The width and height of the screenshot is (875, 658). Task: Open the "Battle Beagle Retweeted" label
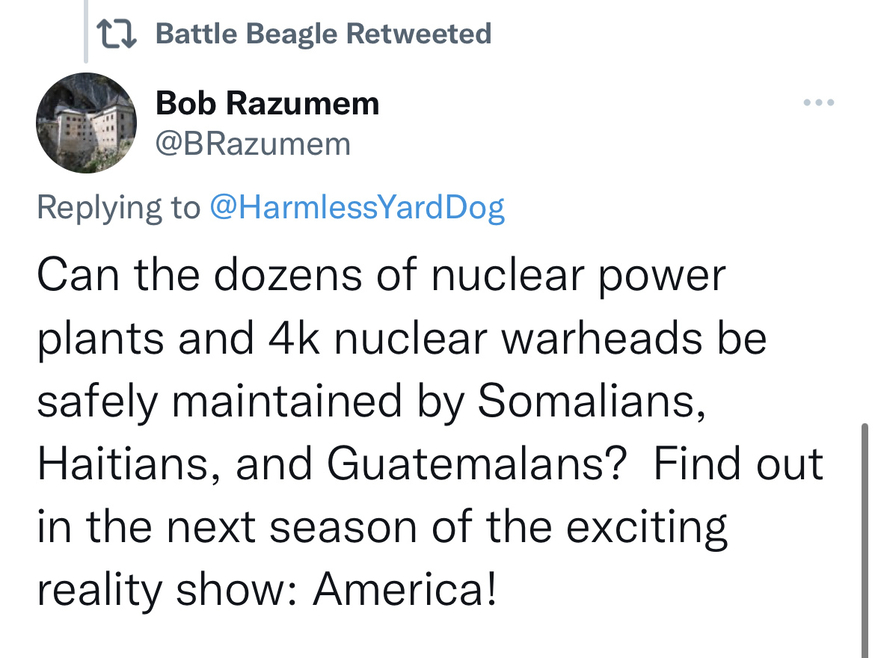point(324,34)
